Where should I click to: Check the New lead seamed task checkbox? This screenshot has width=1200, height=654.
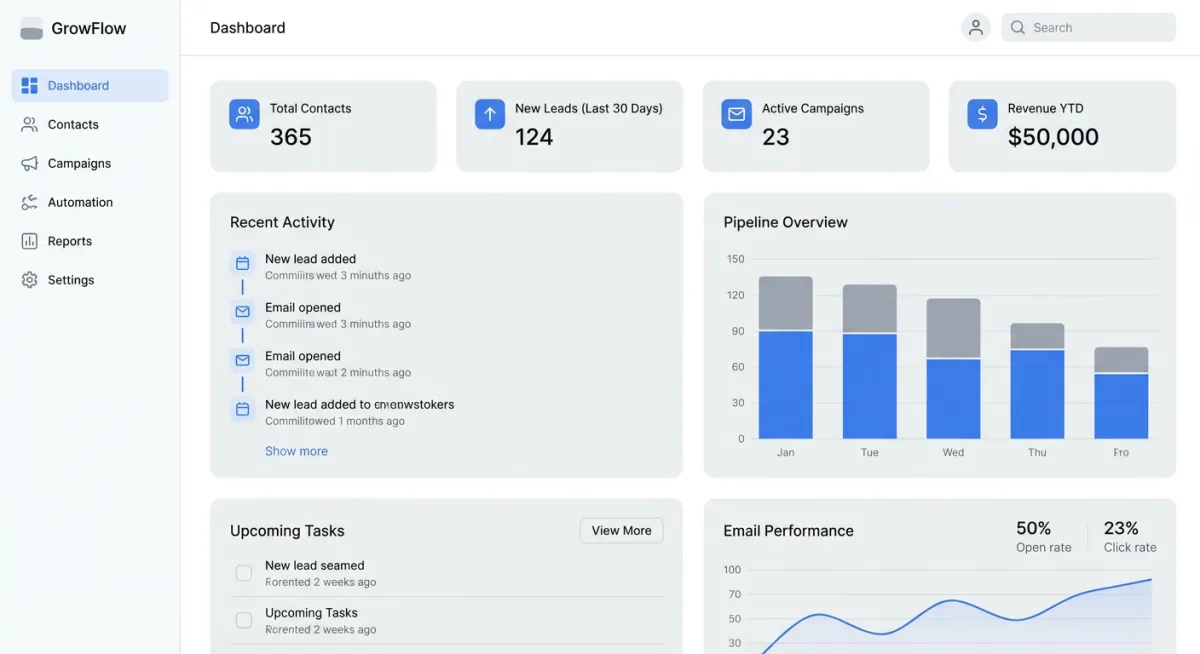(243, 572)
